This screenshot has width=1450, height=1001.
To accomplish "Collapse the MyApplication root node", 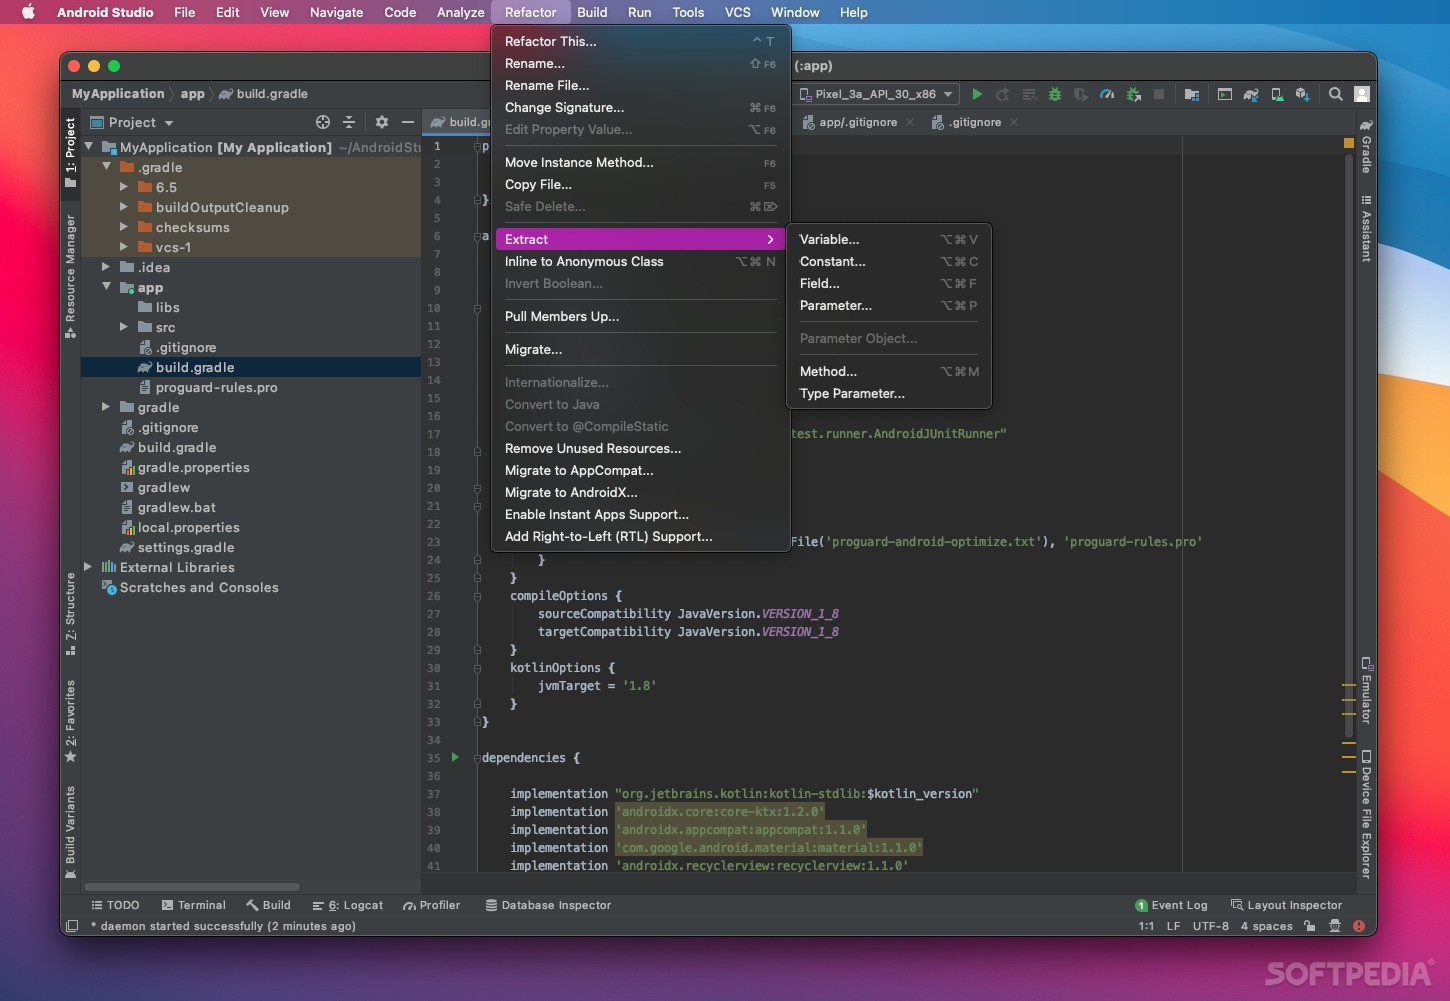I will [89, 147].
